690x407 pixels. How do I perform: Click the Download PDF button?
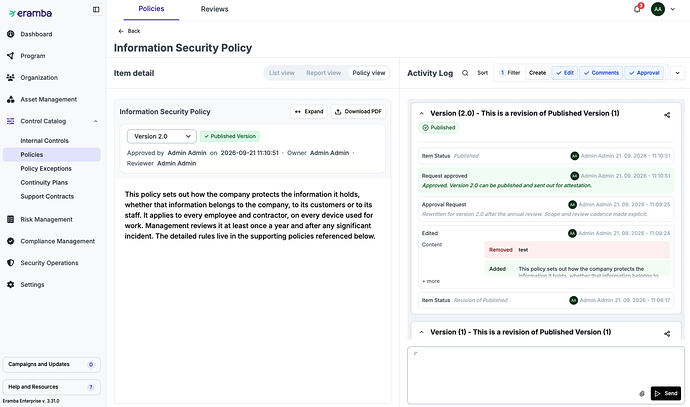coord(358,112)
